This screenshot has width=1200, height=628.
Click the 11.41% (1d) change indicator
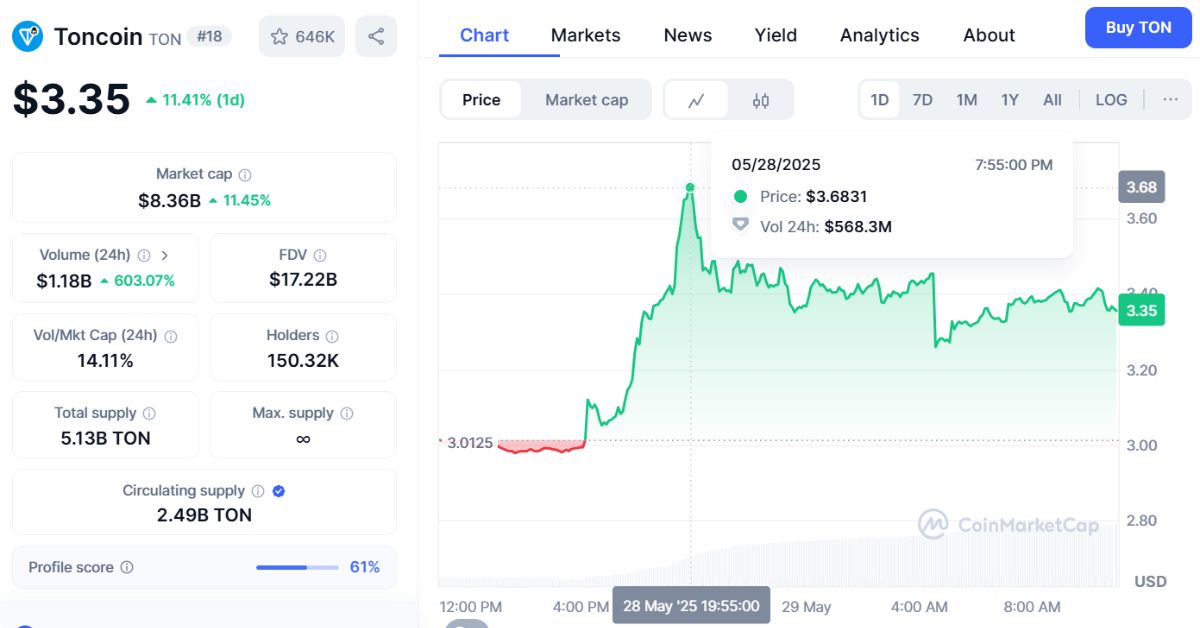[x=195, y=100]
